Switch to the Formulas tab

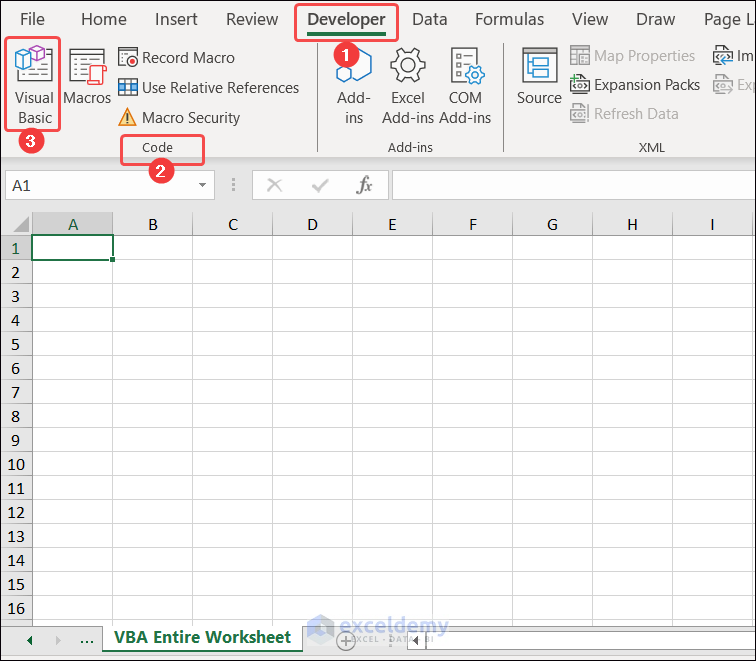click(509, 19)
